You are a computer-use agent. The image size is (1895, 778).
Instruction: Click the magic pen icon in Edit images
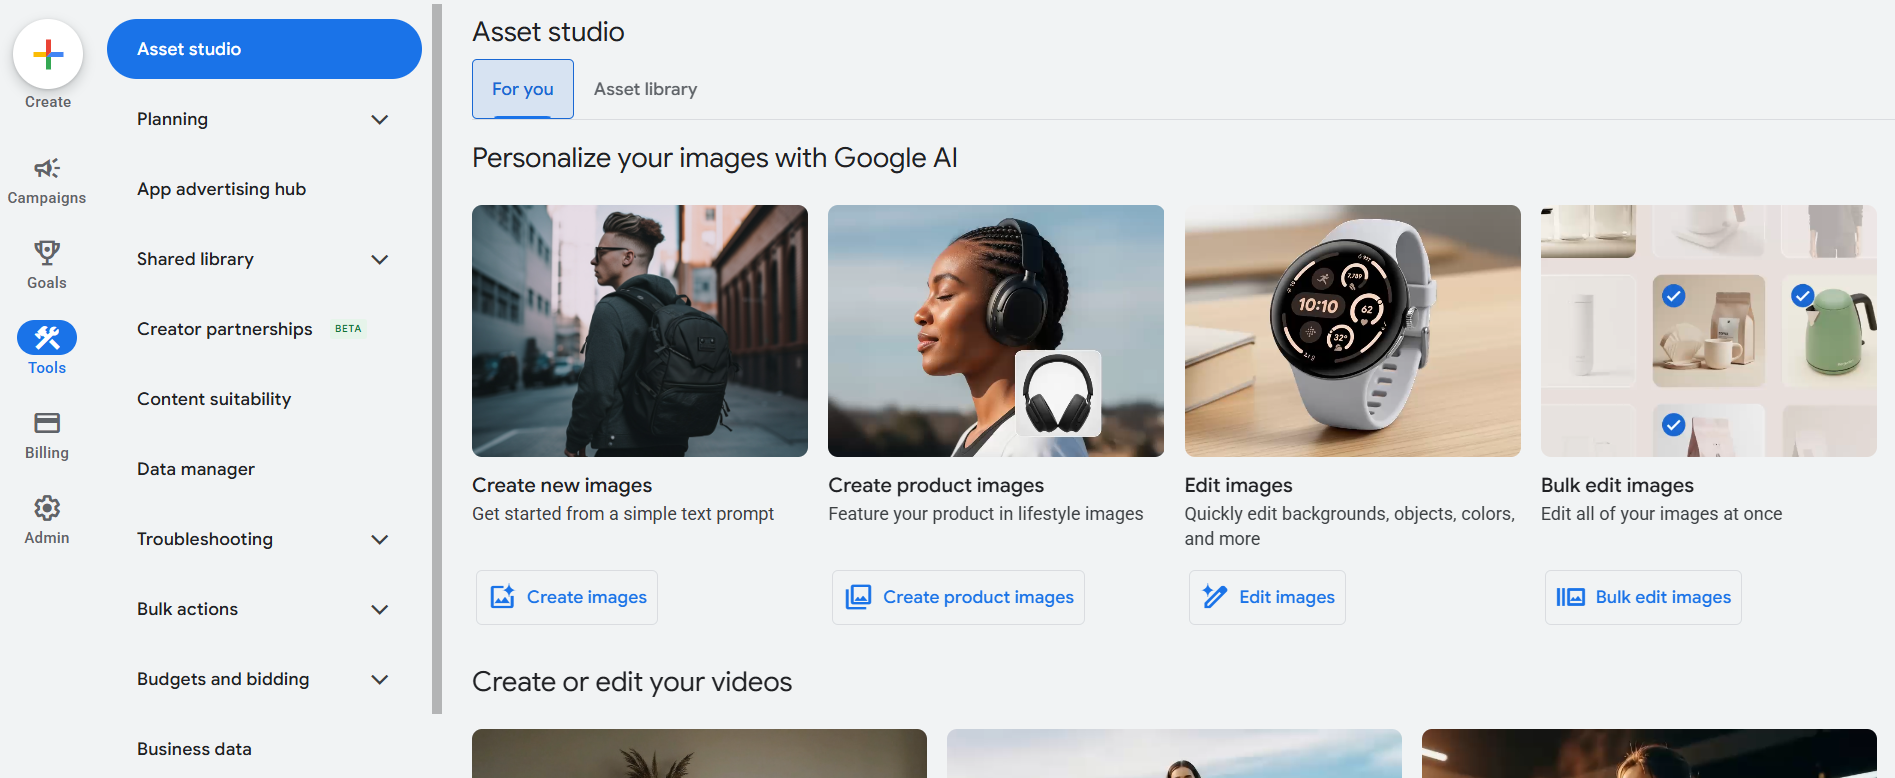click(x=1214, y=597)
